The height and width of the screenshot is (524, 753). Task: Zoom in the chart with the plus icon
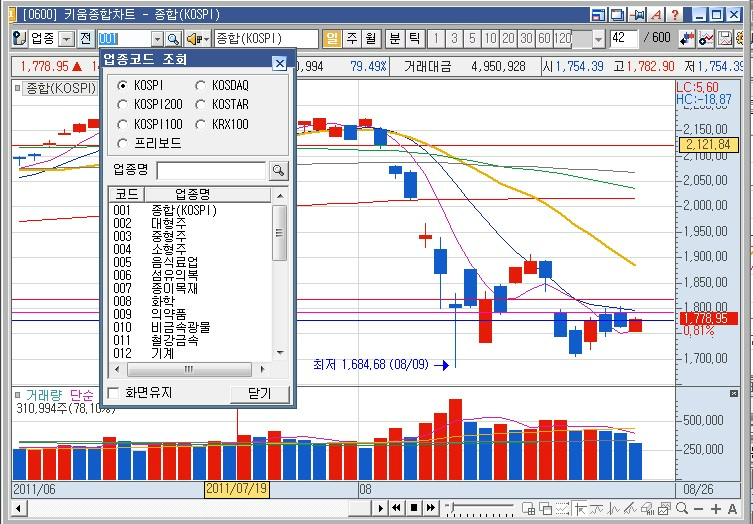(x=716, y=509)
